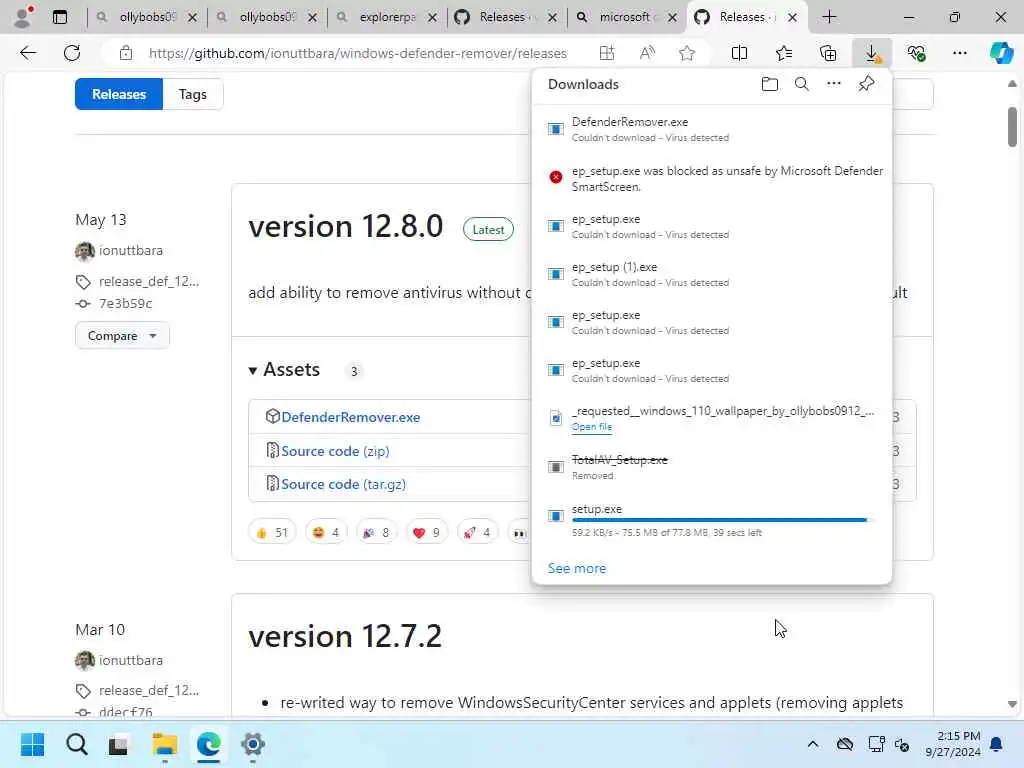Refresh the current page
1024x768 pixels.
(x=72, y=53)
